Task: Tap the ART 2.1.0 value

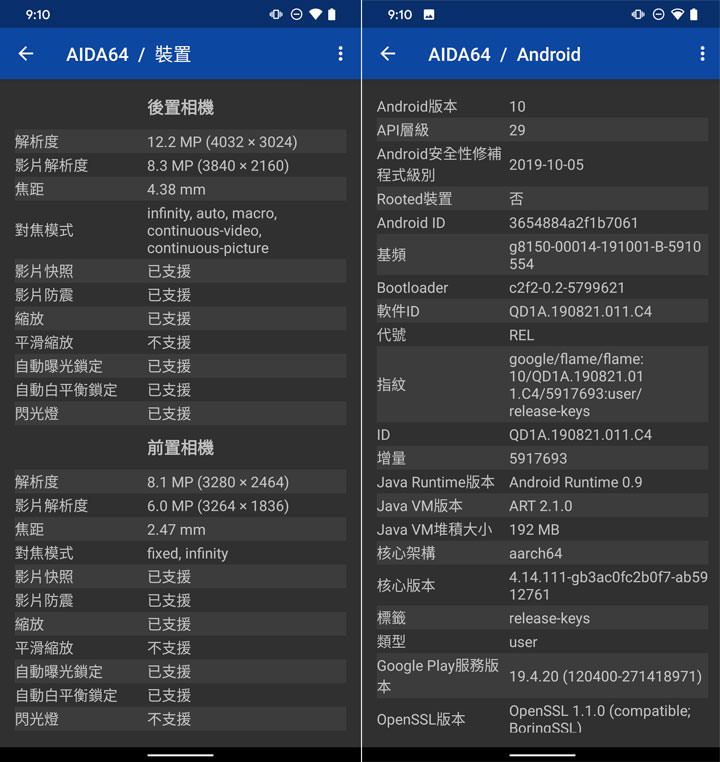Action: click(x=541, y=506)
